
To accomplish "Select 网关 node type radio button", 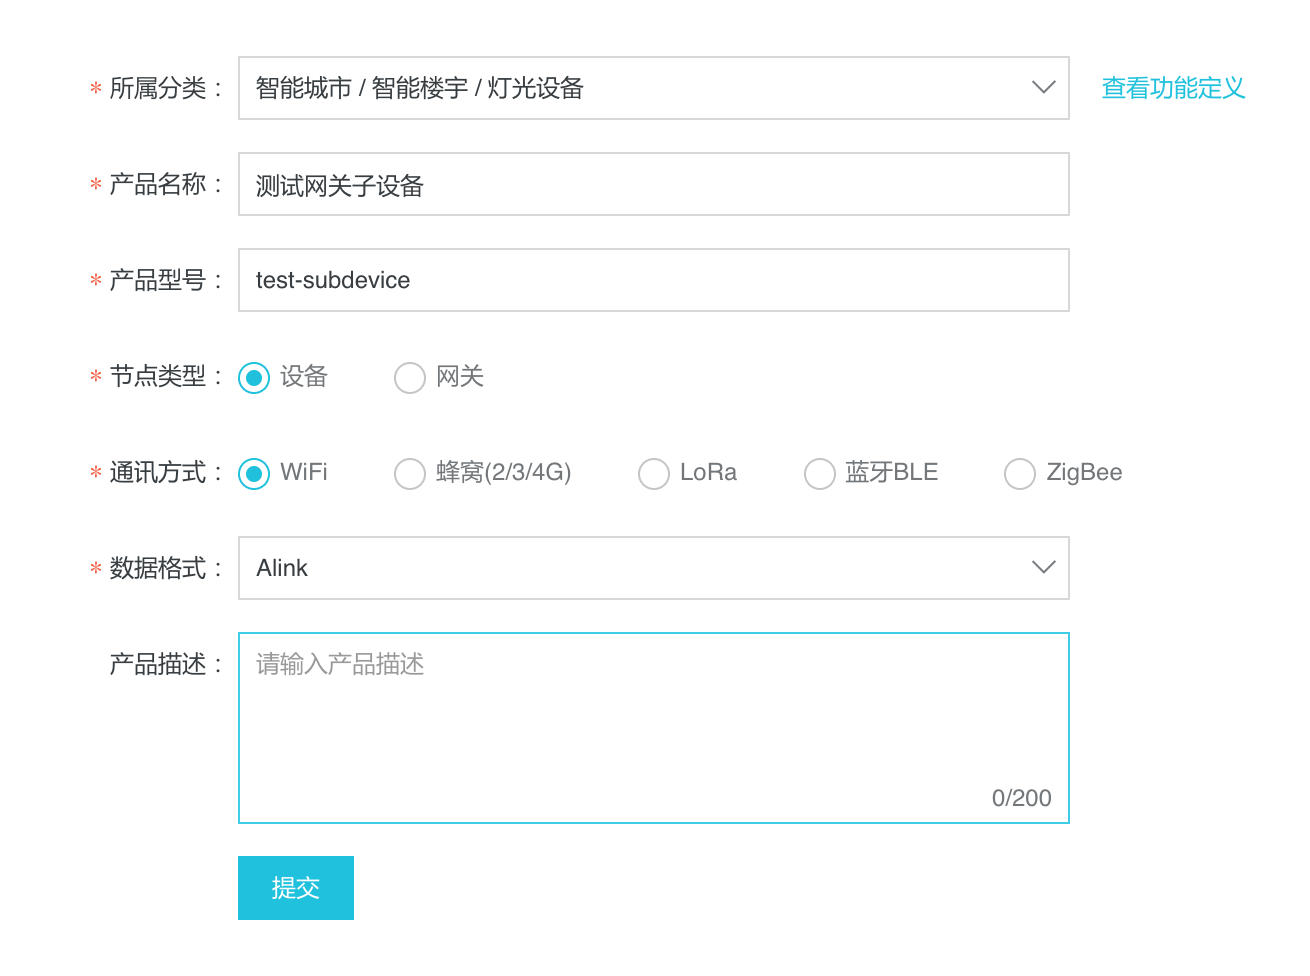I will 410,377.
